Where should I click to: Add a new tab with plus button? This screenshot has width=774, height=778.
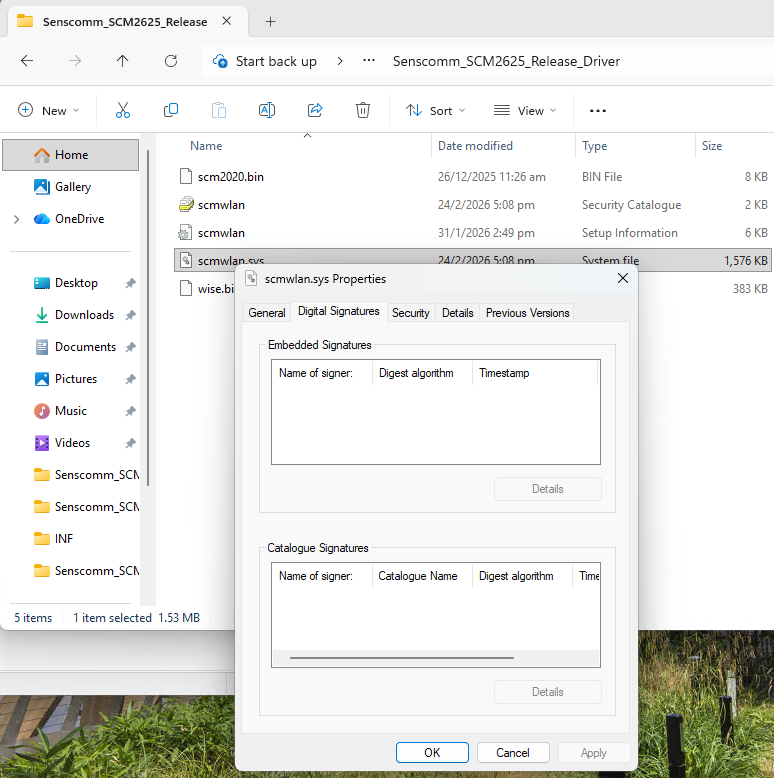coord(270,21)
